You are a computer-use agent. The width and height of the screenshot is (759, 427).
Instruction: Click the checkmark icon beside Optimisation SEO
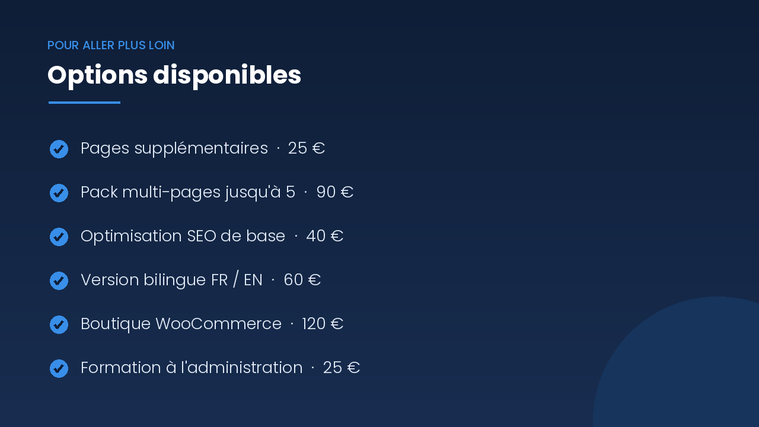(59, 237)
